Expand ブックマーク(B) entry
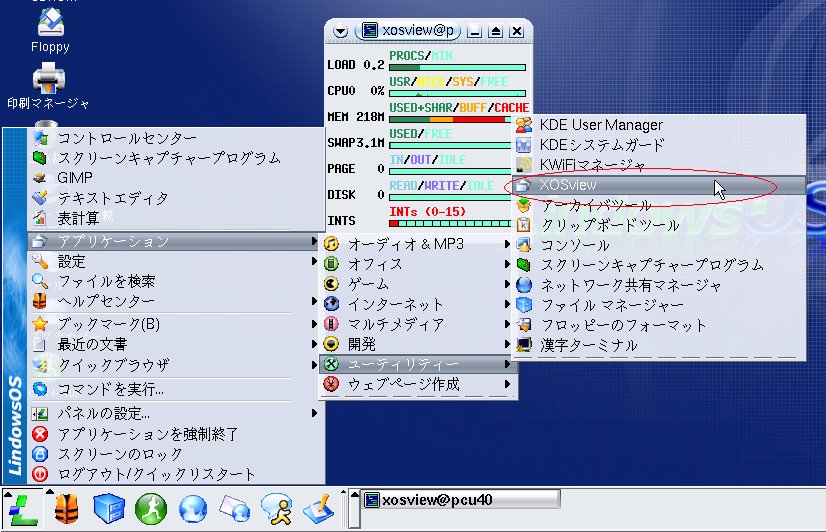This screenshot has height=532, width=826. coord(175,324)
